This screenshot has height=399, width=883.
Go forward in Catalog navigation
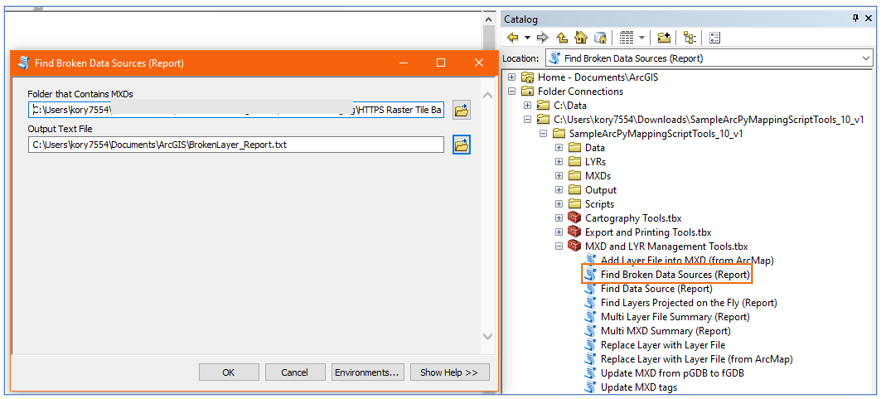point(543,38)
